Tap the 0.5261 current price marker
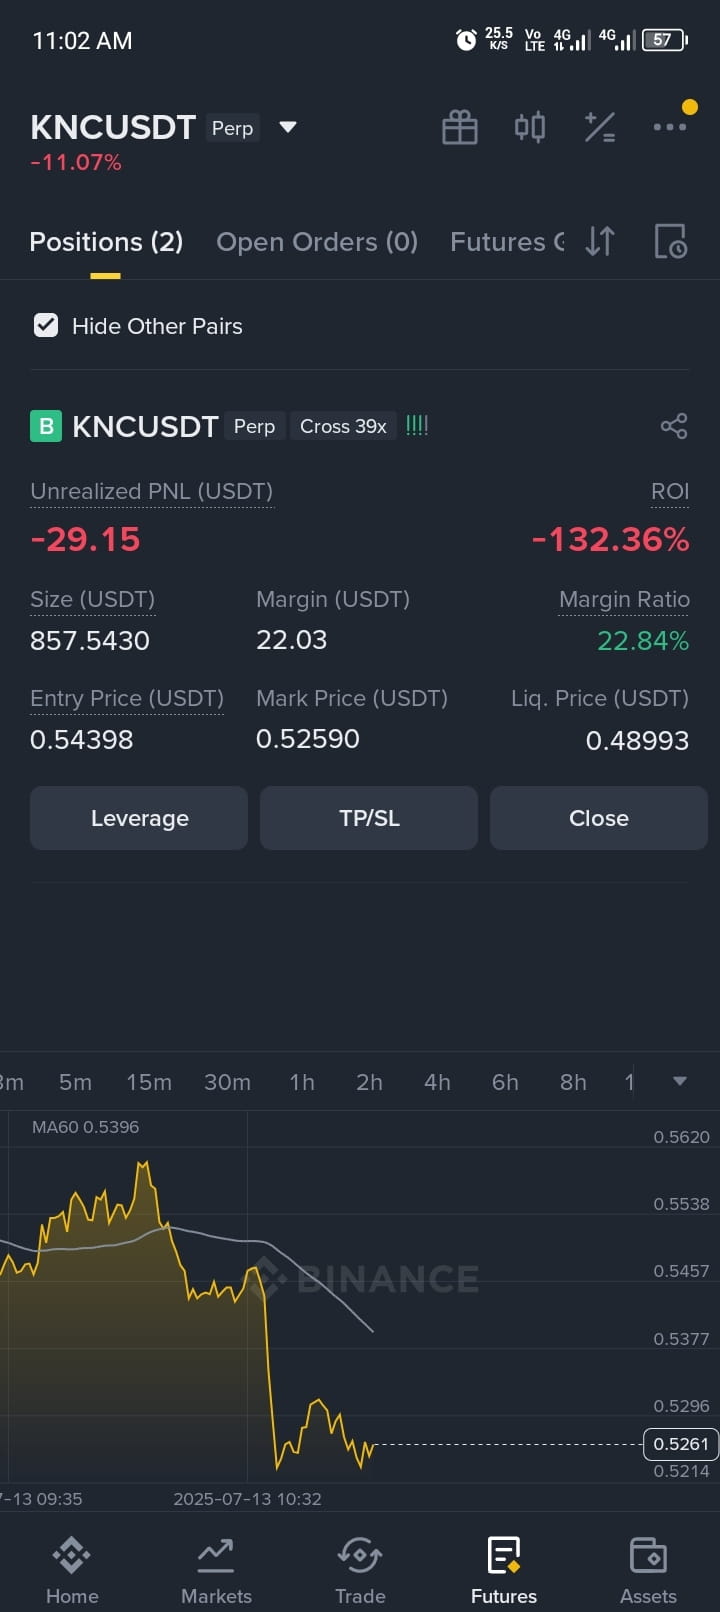720x1612 pixels. [x=680, y=1444]
